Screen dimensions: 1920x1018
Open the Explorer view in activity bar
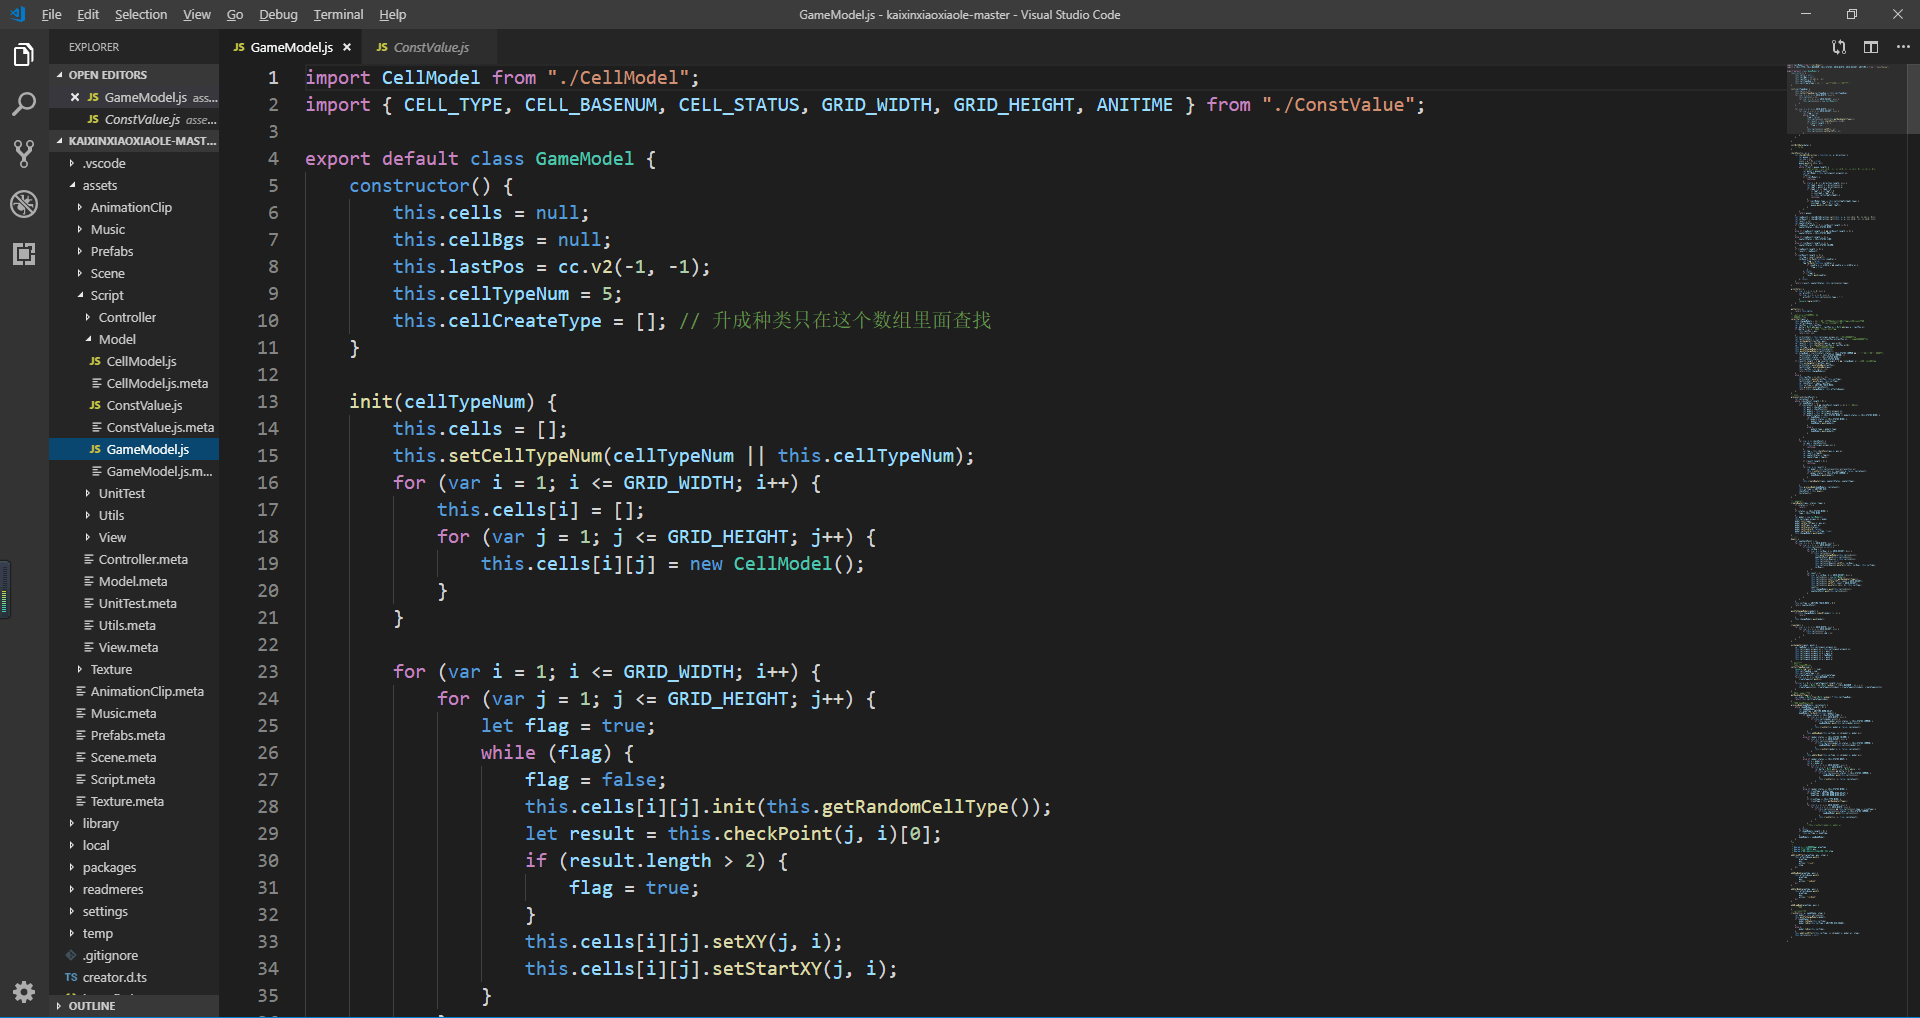[x=24, y=54]
